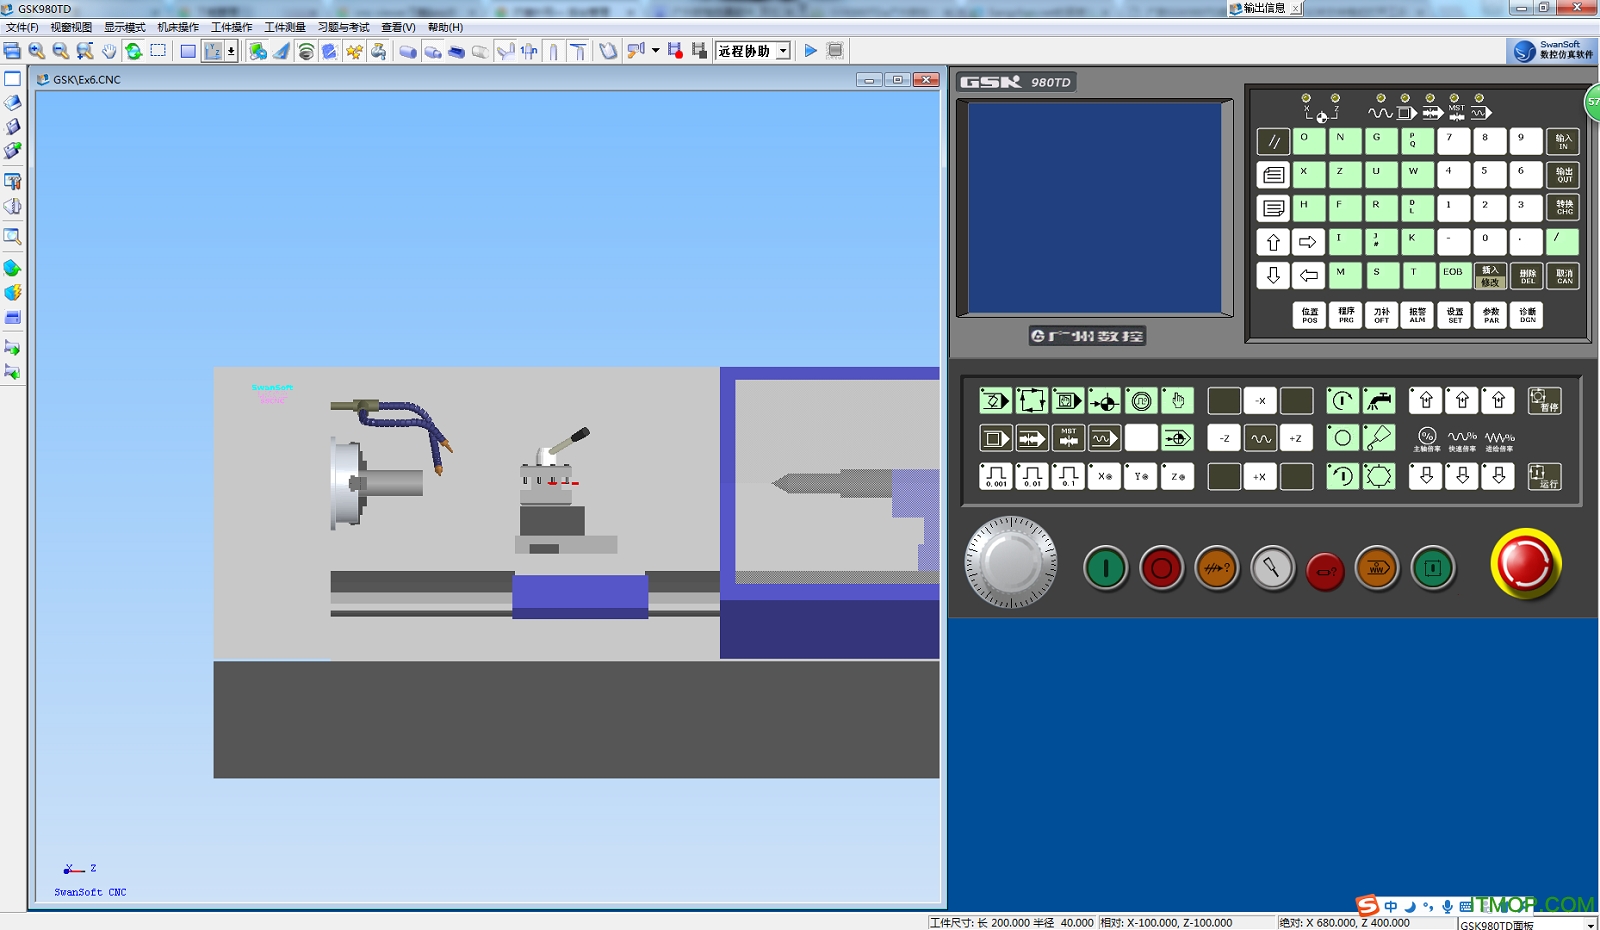This screenshot has width=1600, height=930.
Task: Click the 运行 cycle start key
Action: [x=1544, y=476]
